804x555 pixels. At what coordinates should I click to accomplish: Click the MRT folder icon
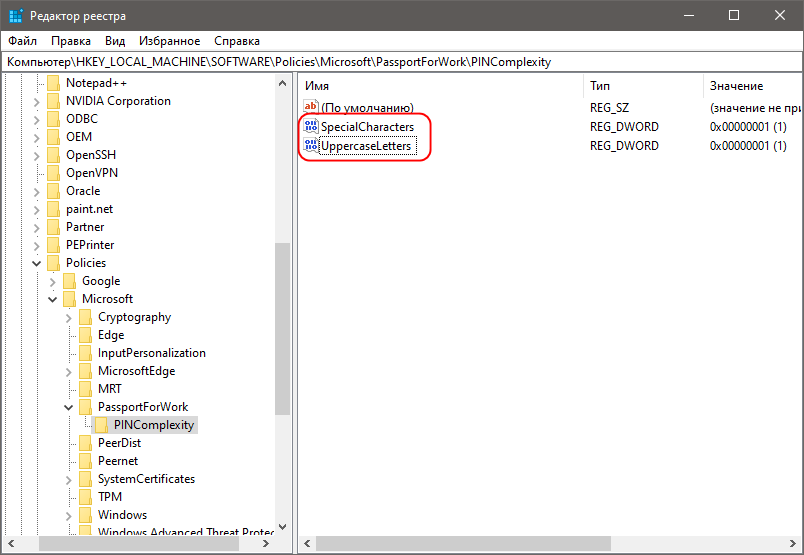coord(86,389)
